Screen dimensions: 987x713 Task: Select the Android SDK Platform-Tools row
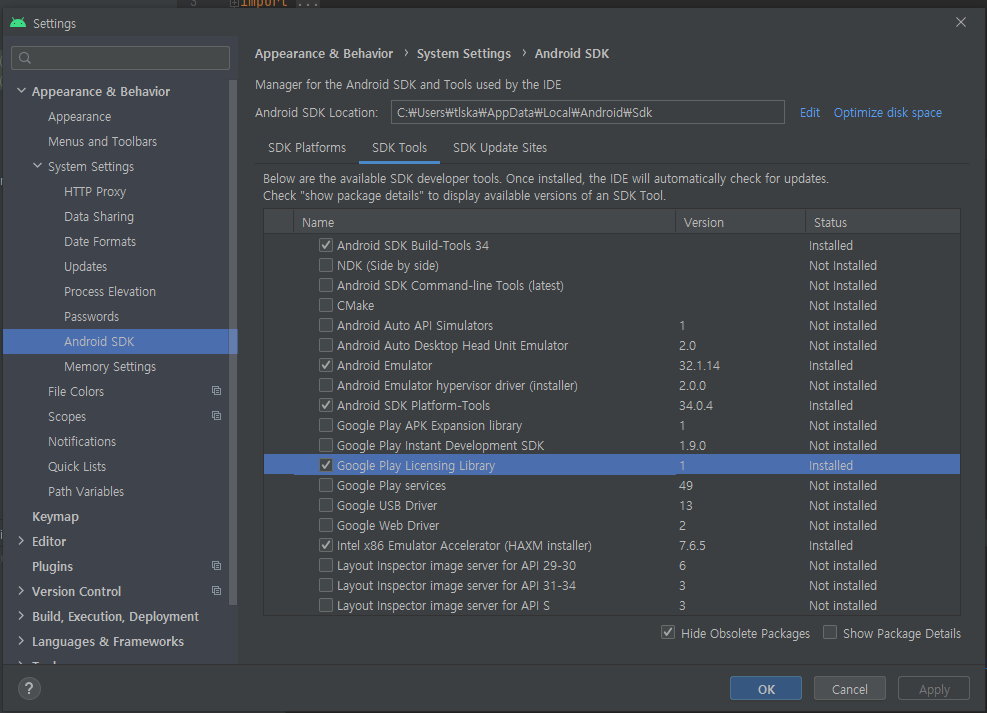pyautogui.click(x=612, y=405)
